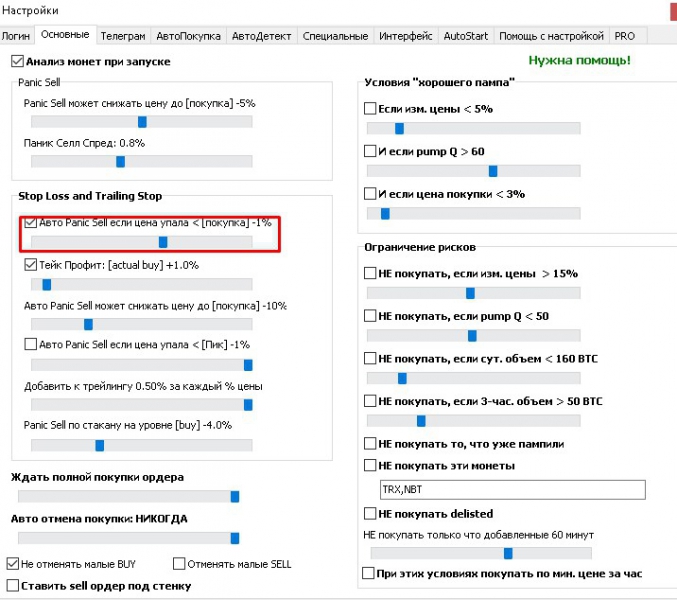Enable НЕ покупать delisted checkbox
The height and width of the screenshot is (600, 677).
point(370,513)
